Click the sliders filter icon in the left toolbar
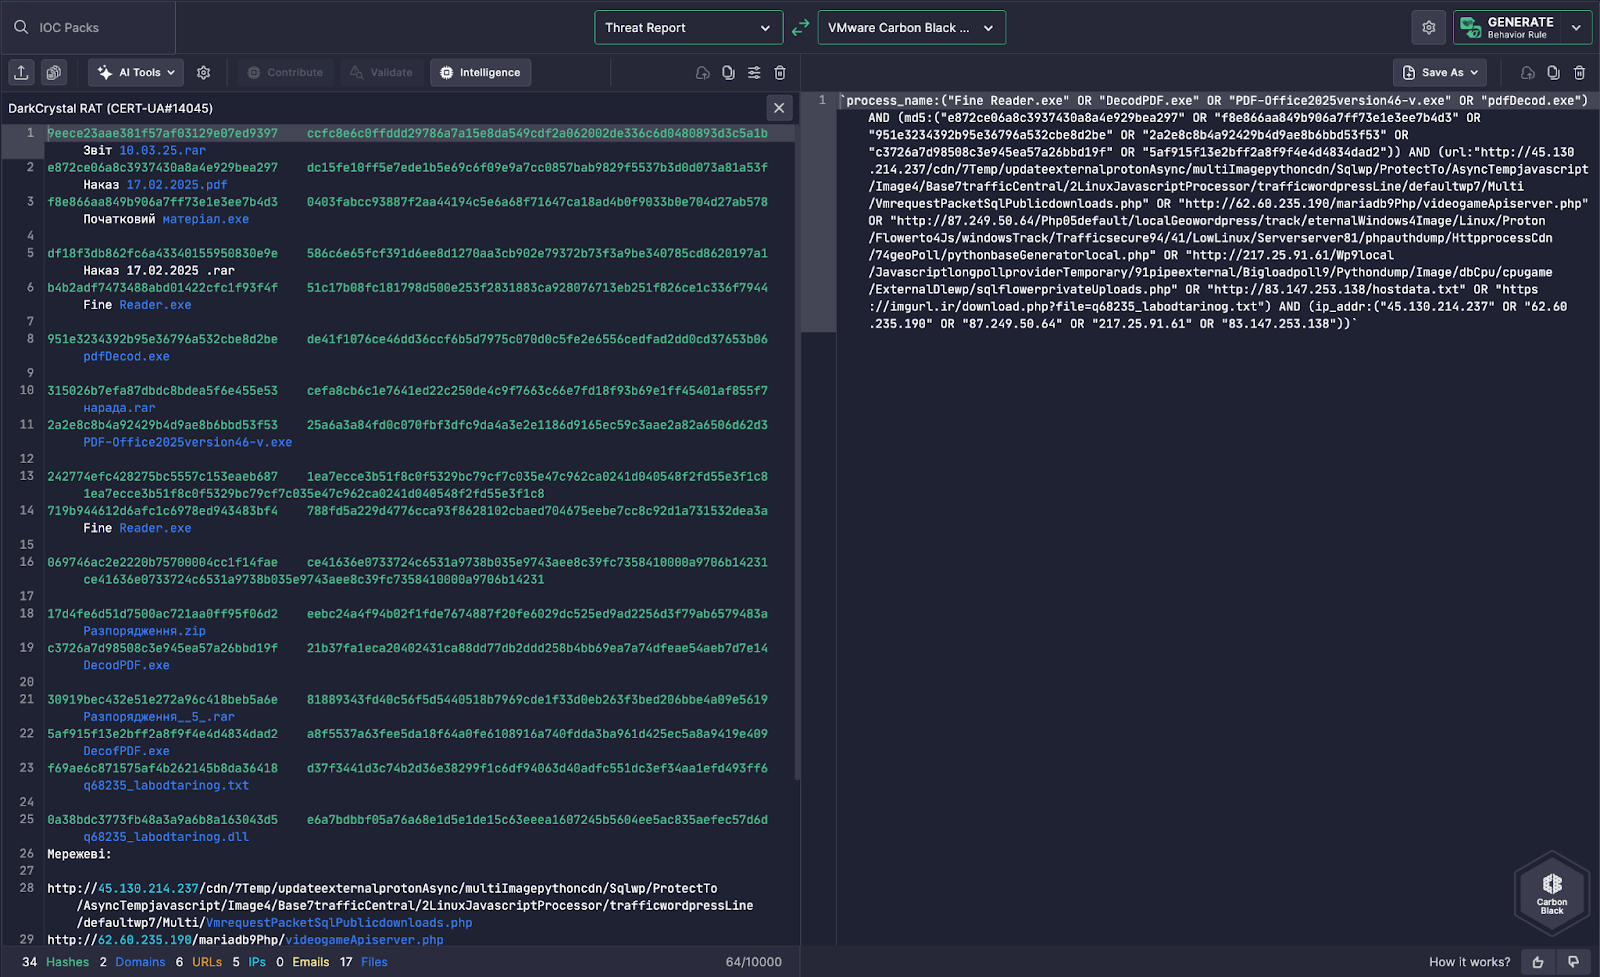The height and width of the screenshot is (977, 1600). (x=754, y=72)
